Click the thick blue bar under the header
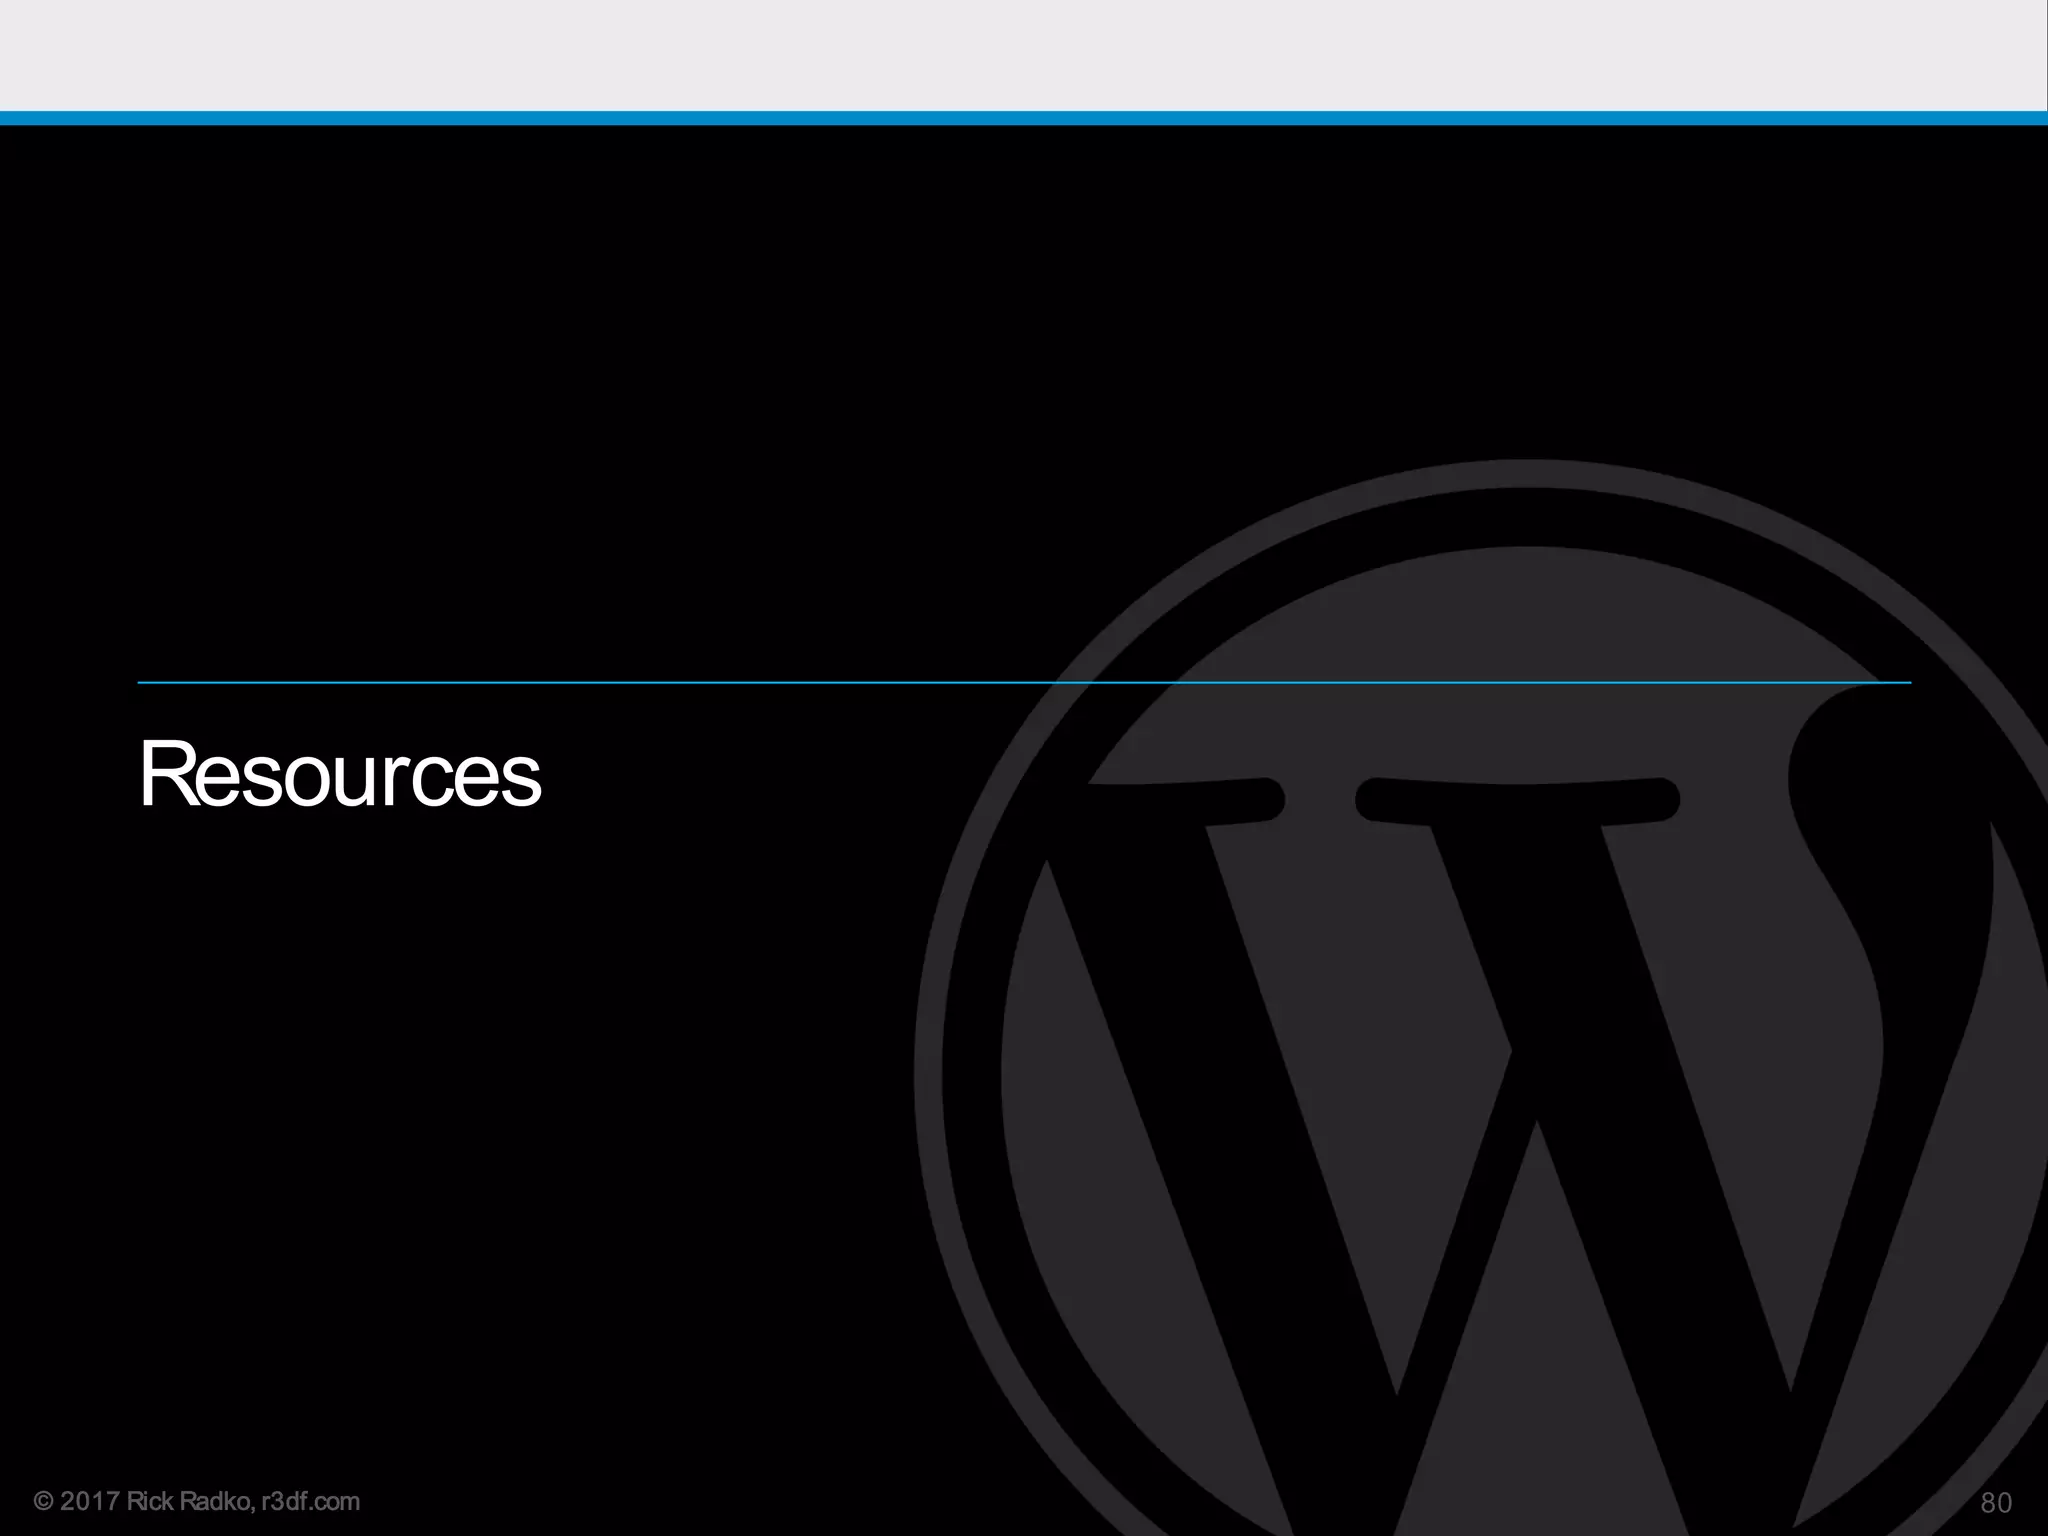Screen dimensions: 2048x1536 coord(1024,118)
